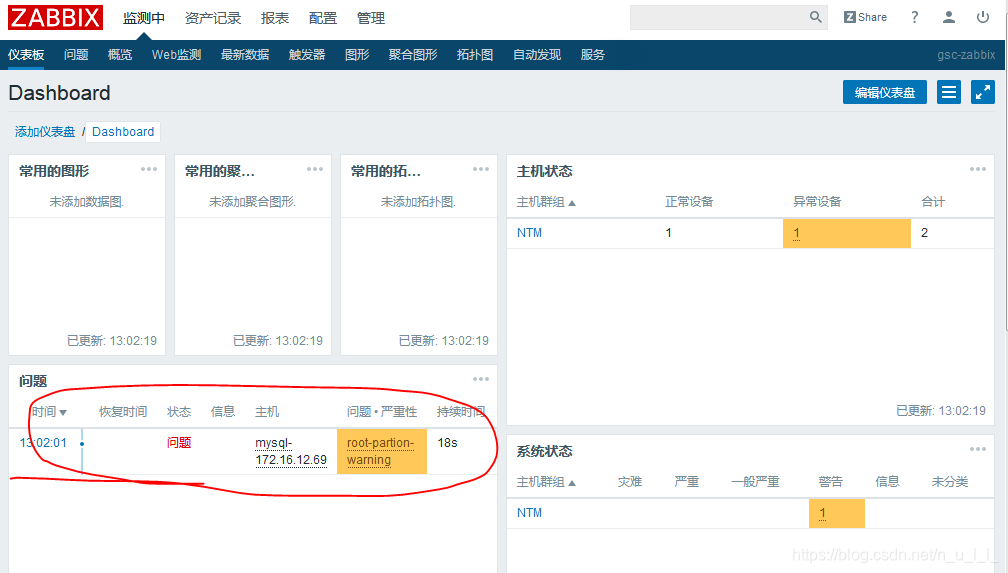
Task: Click the 正常设备 value 1 for NTM
Action: point(669,233)
